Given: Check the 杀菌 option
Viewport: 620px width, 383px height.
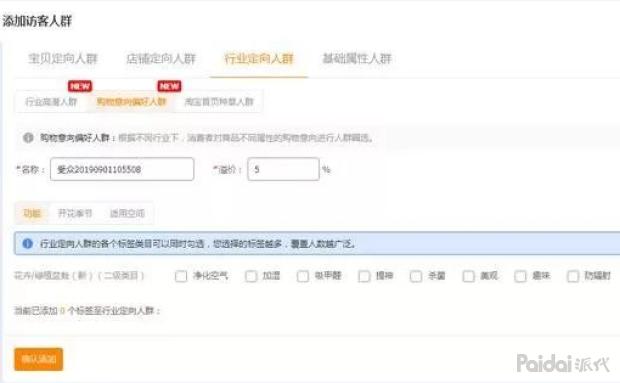Looking at the screenshot, I should [416, 276].
